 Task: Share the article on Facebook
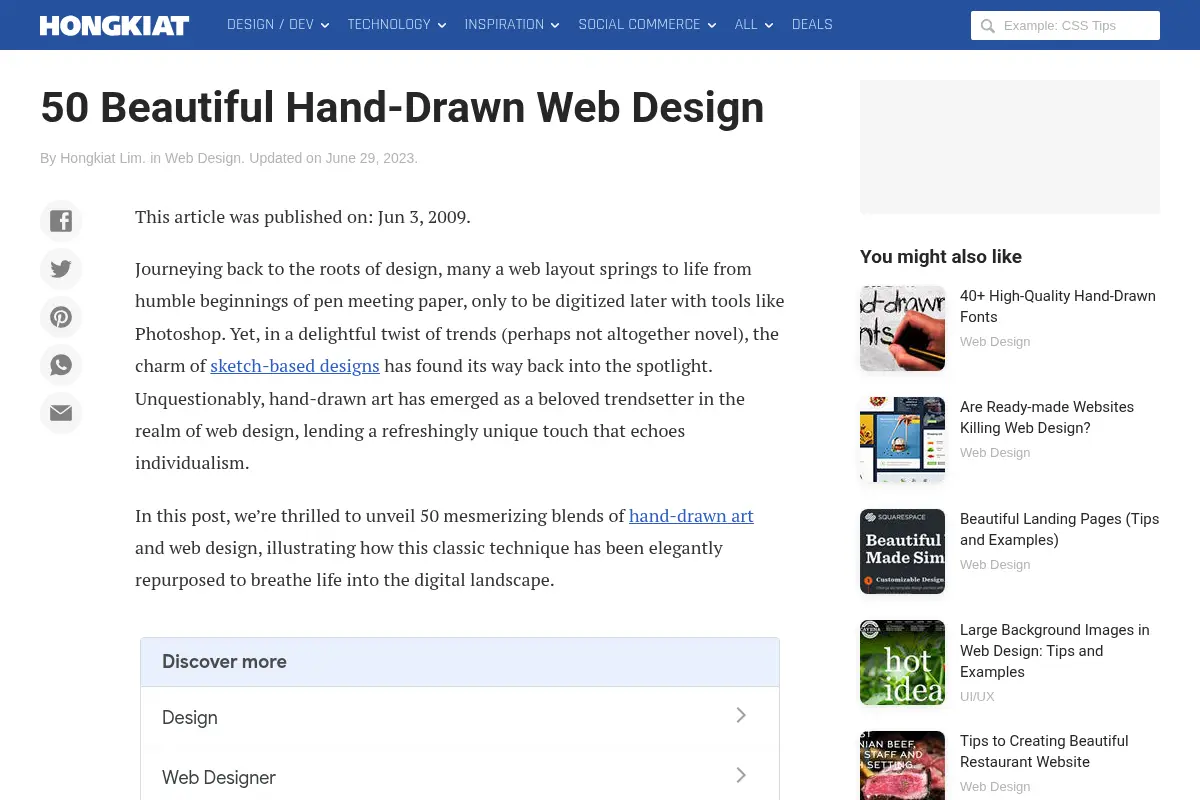coord(61,221)
